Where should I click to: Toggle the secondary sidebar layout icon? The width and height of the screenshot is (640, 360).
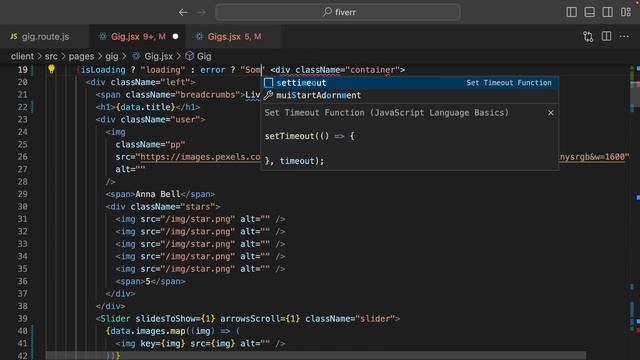click(x=607, y=12)
